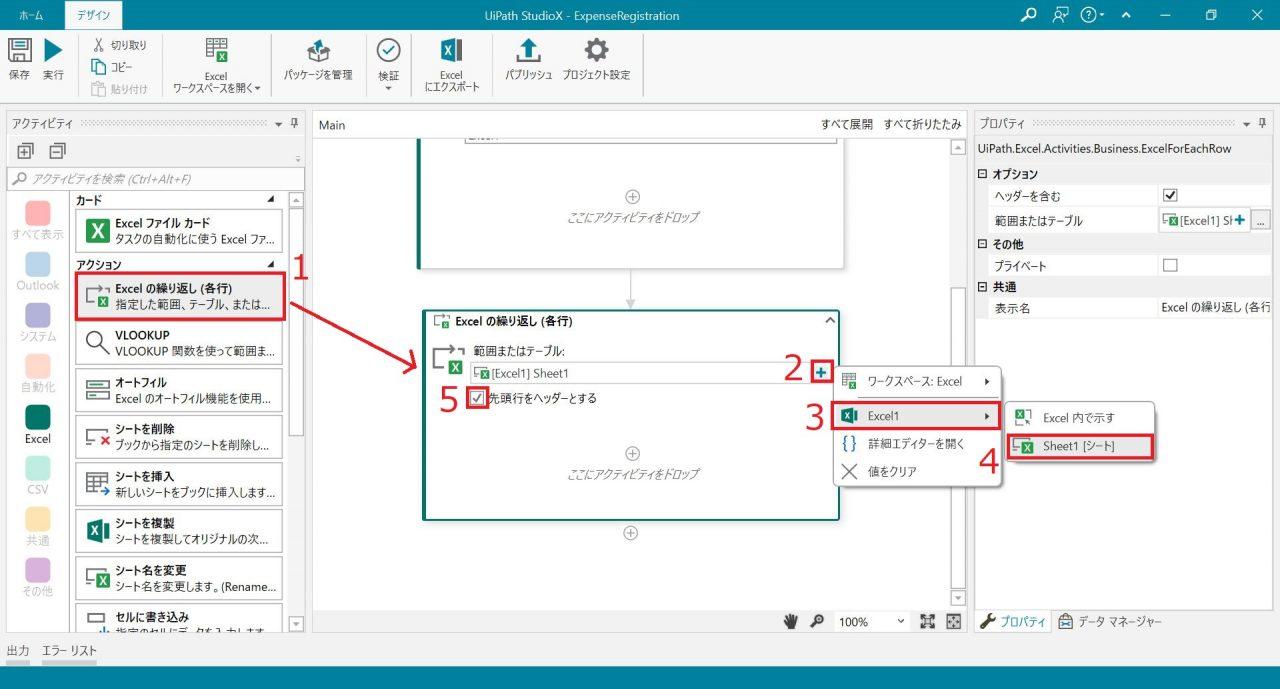
Task: Open ワークスペース: Excel submenu
Action: (x=918, y=381)
